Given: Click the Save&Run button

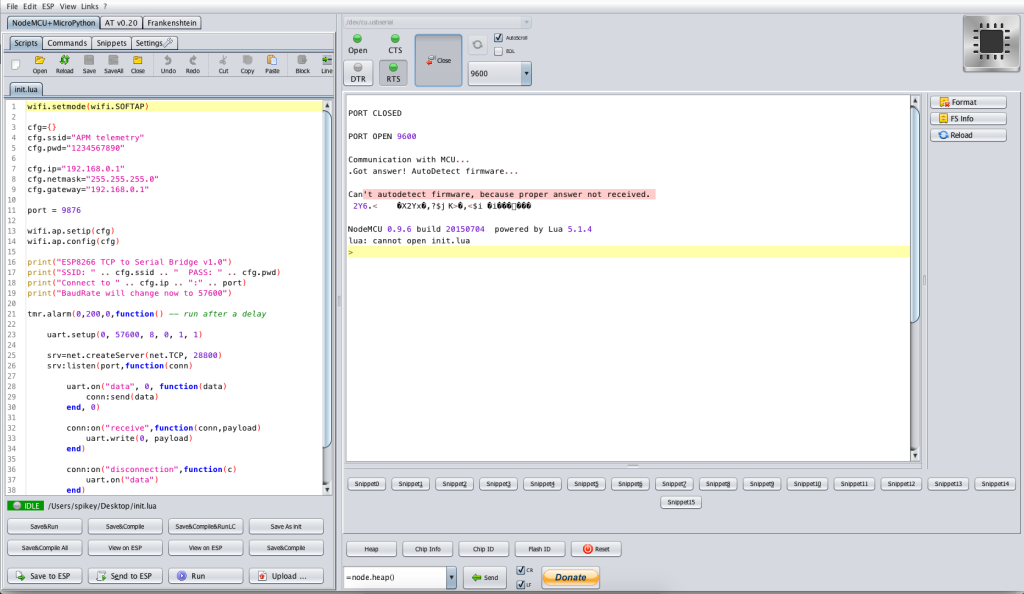Looking at the screenshot, I should [44, 526].
